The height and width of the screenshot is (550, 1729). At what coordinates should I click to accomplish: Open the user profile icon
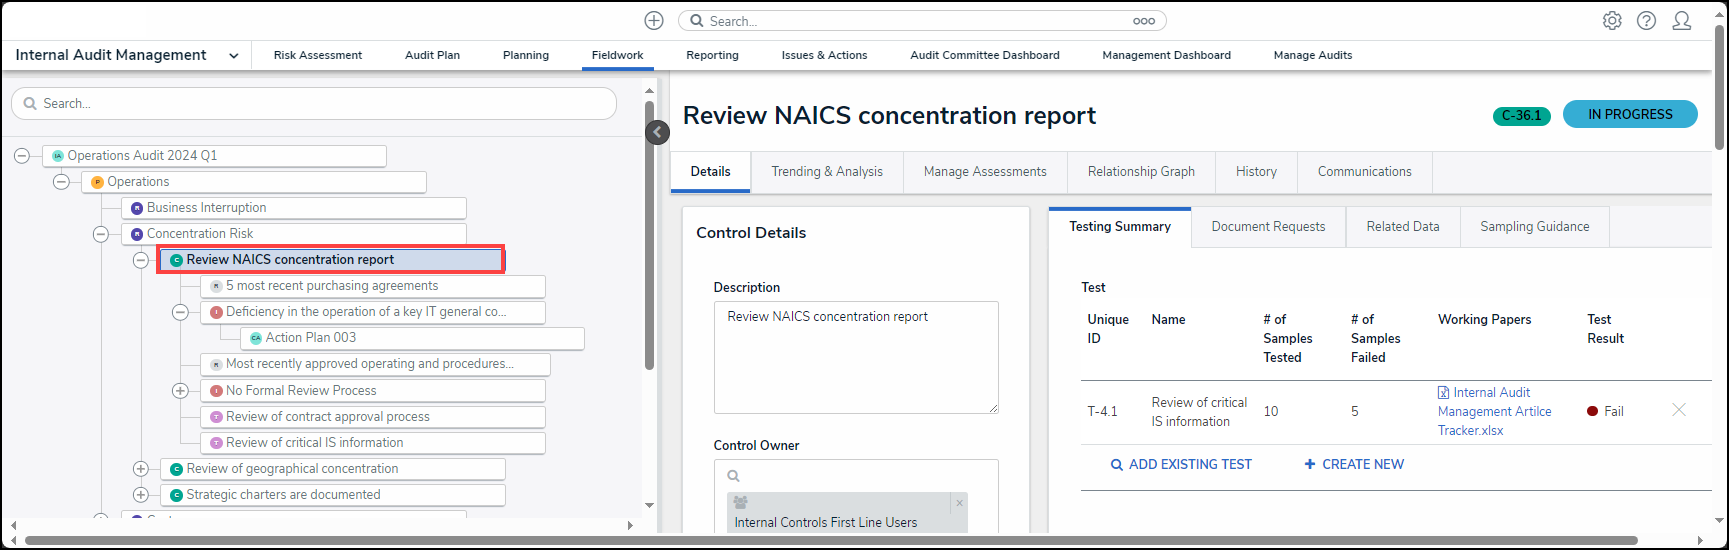click(1682, 21)
